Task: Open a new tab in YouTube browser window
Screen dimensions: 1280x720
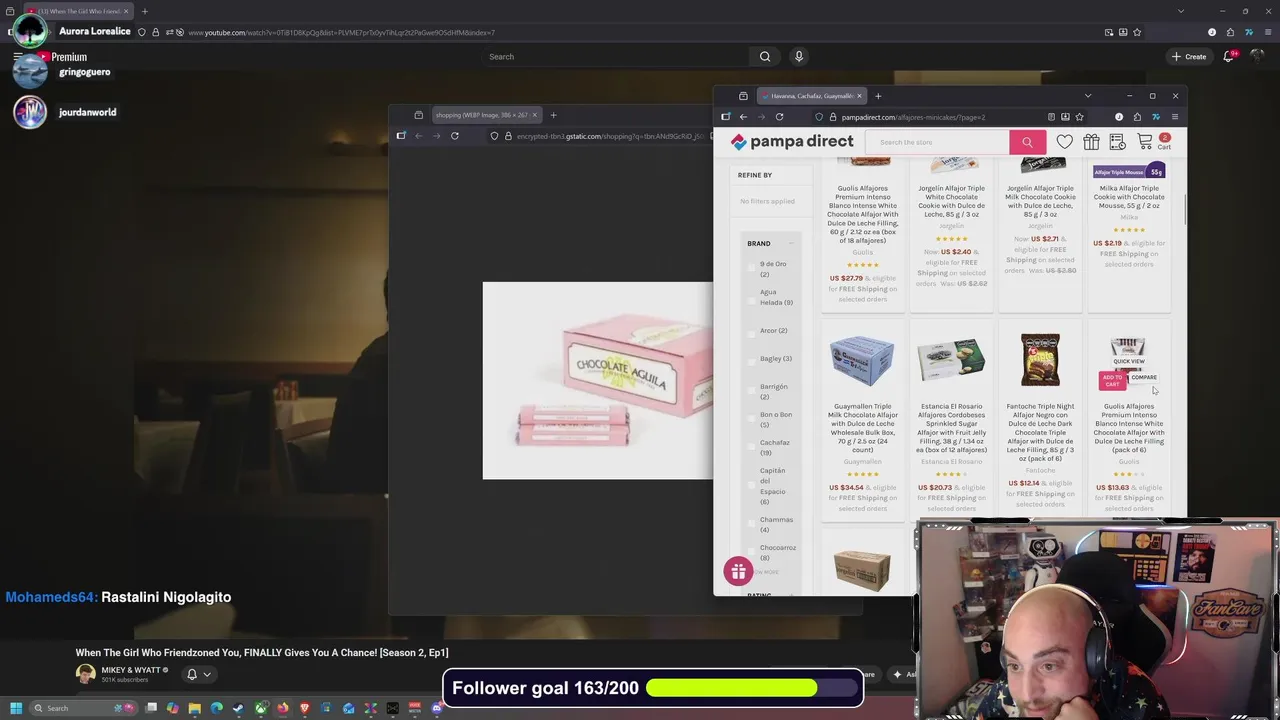Action: pyautogui.click(x=144, y=11)
